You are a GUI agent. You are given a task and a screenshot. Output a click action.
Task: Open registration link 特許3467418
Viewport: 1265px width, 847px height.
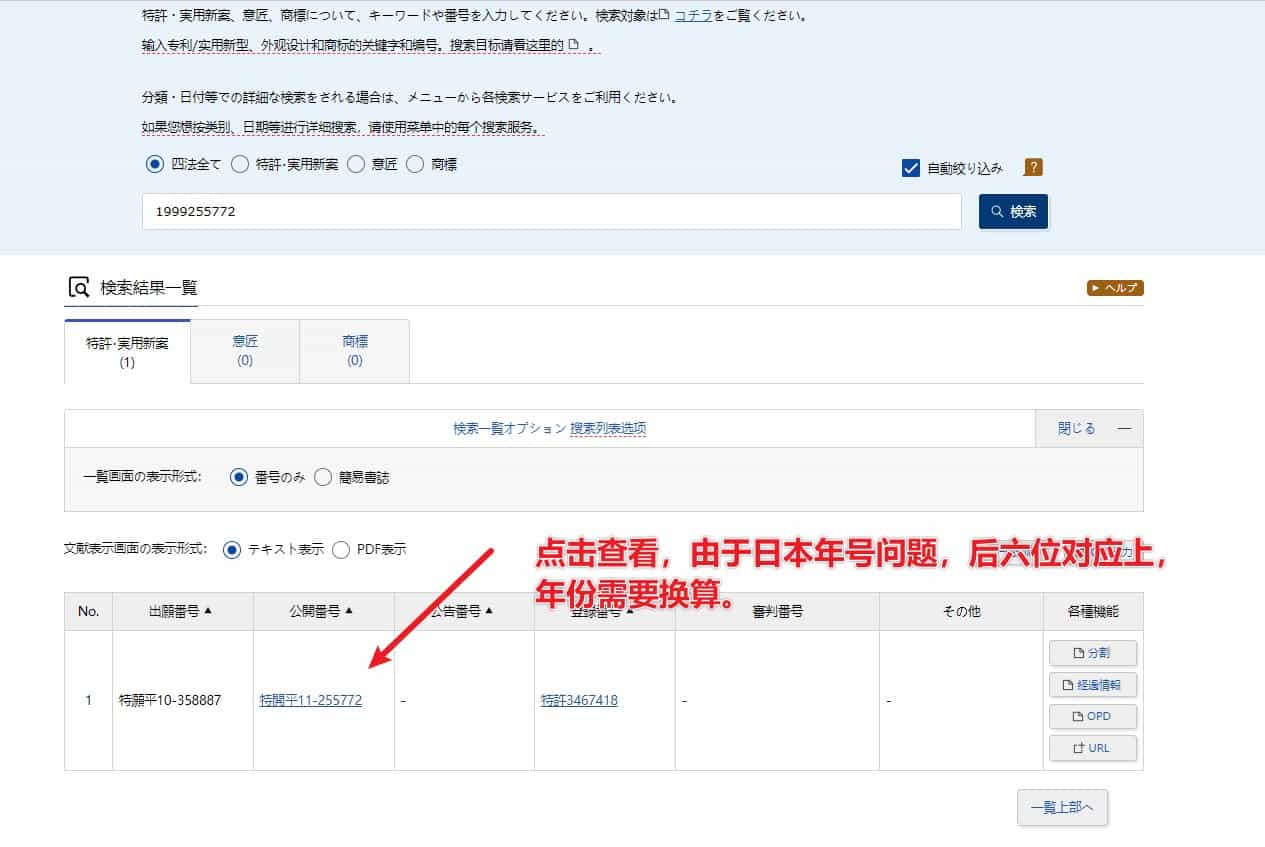tap(579, 701)
